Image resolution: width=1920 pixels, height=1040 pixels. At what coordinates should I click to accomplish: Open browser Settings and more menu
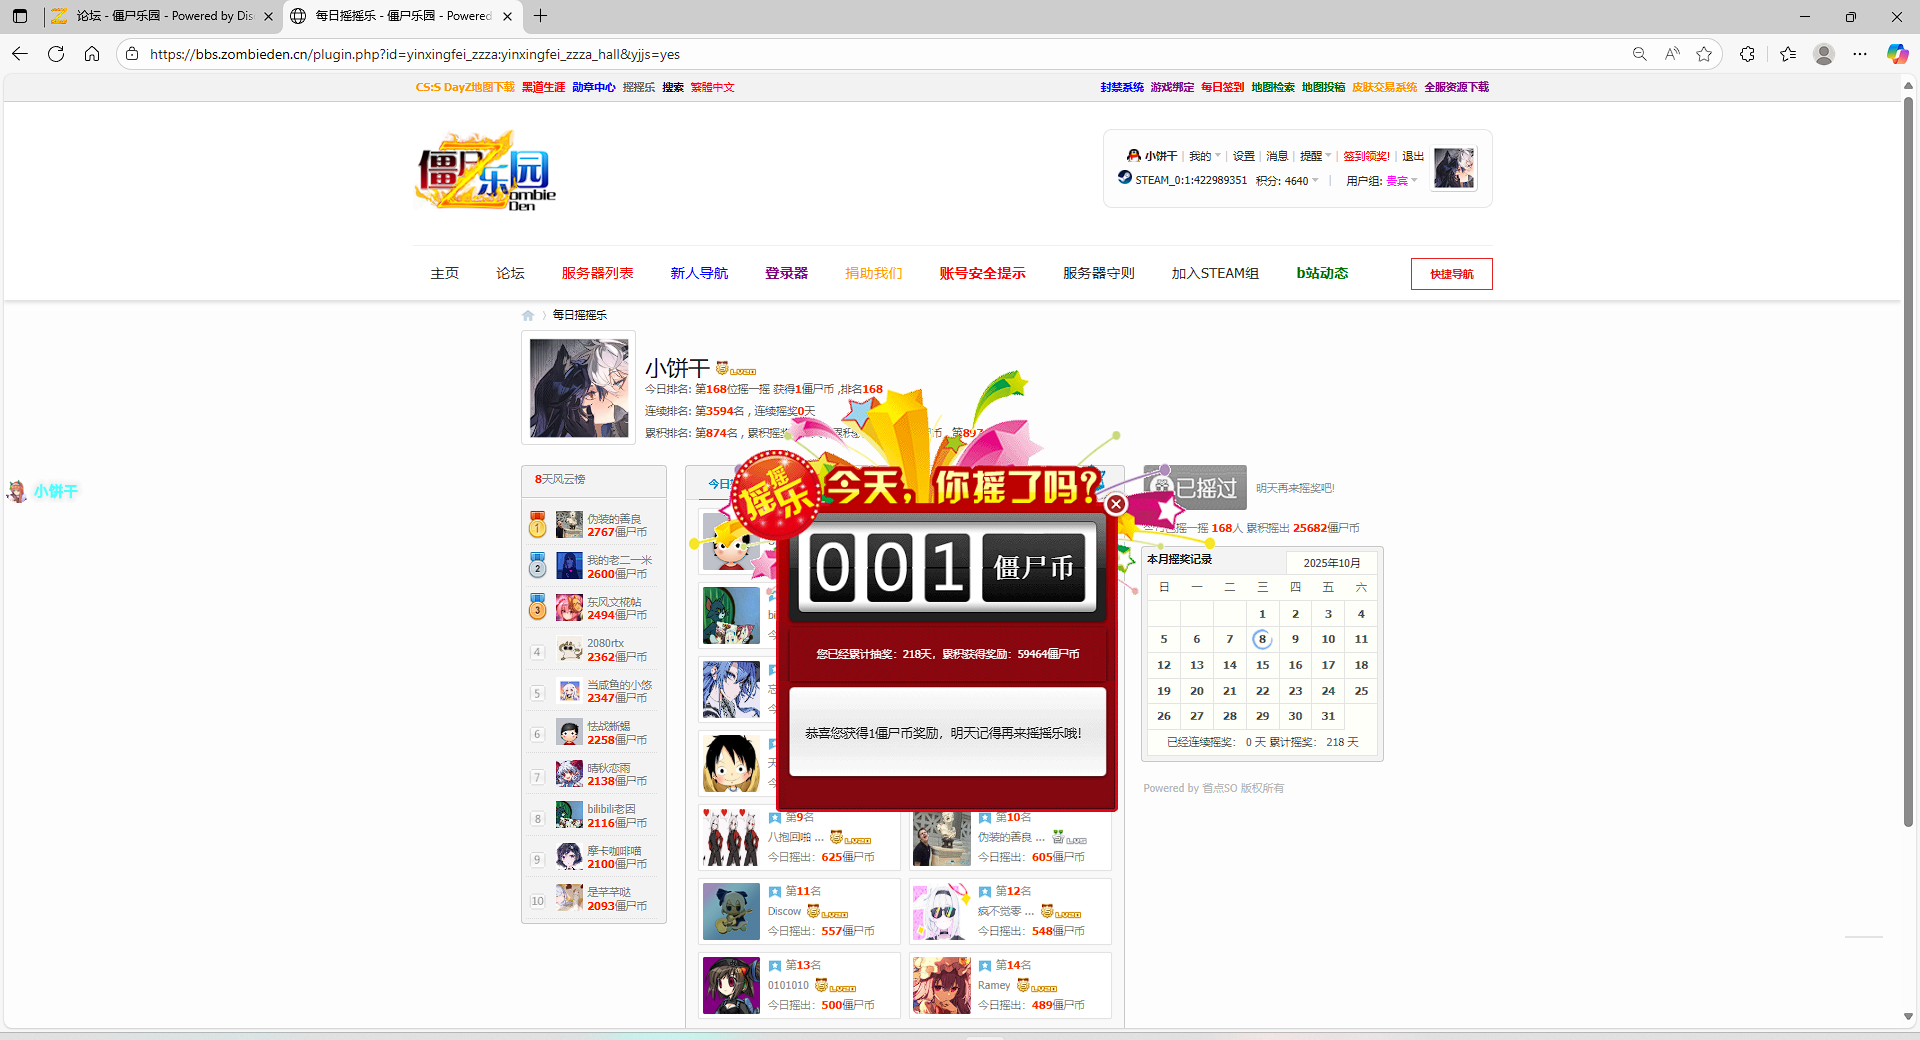click(1860, 54)
